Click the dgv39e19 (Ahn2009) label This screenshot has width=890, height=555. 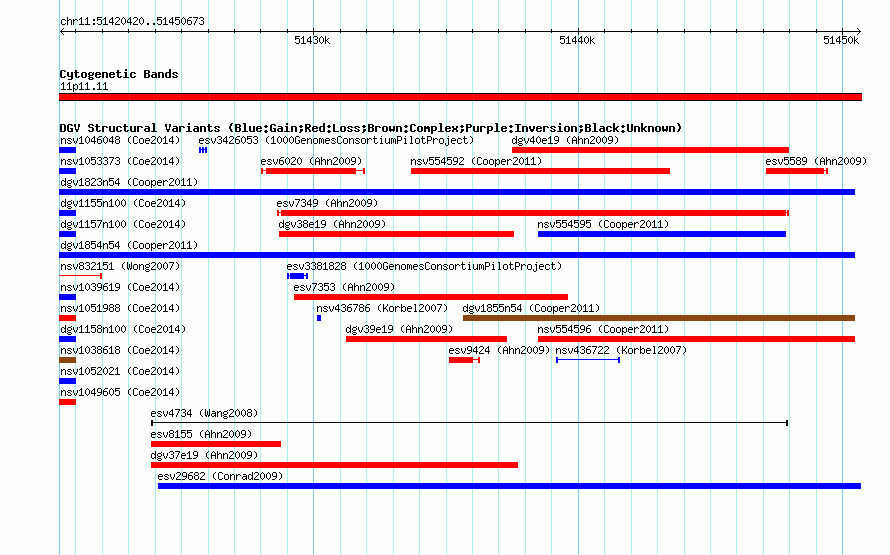pos(399,329)
